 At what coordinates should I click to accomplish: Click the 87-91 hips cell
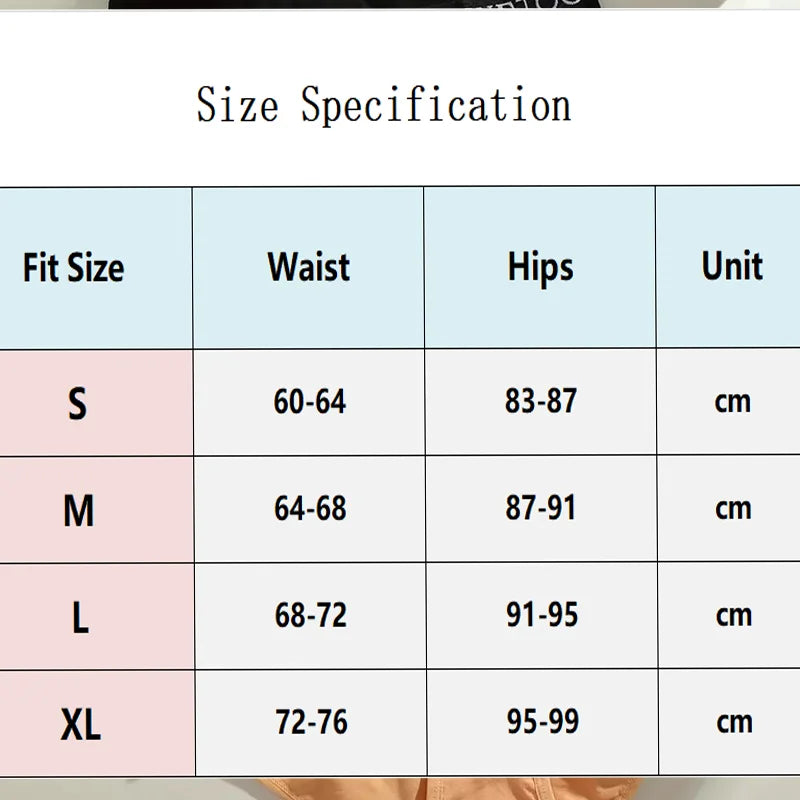[x=541, y=508]
